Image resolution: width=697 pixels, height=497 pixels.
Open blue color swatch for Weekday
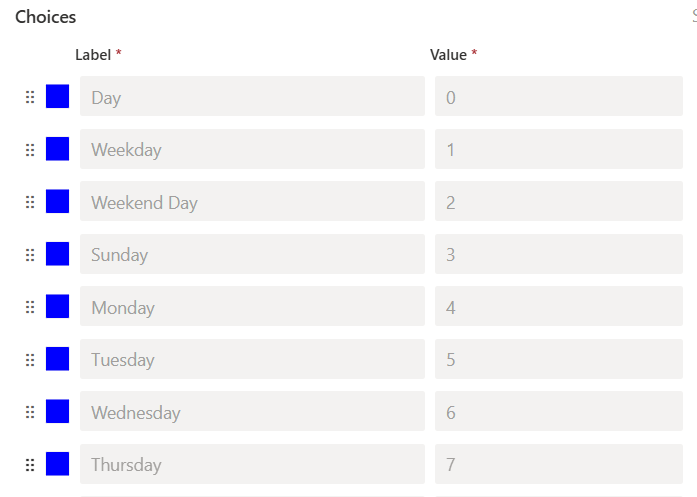click(x=58, y=149)
